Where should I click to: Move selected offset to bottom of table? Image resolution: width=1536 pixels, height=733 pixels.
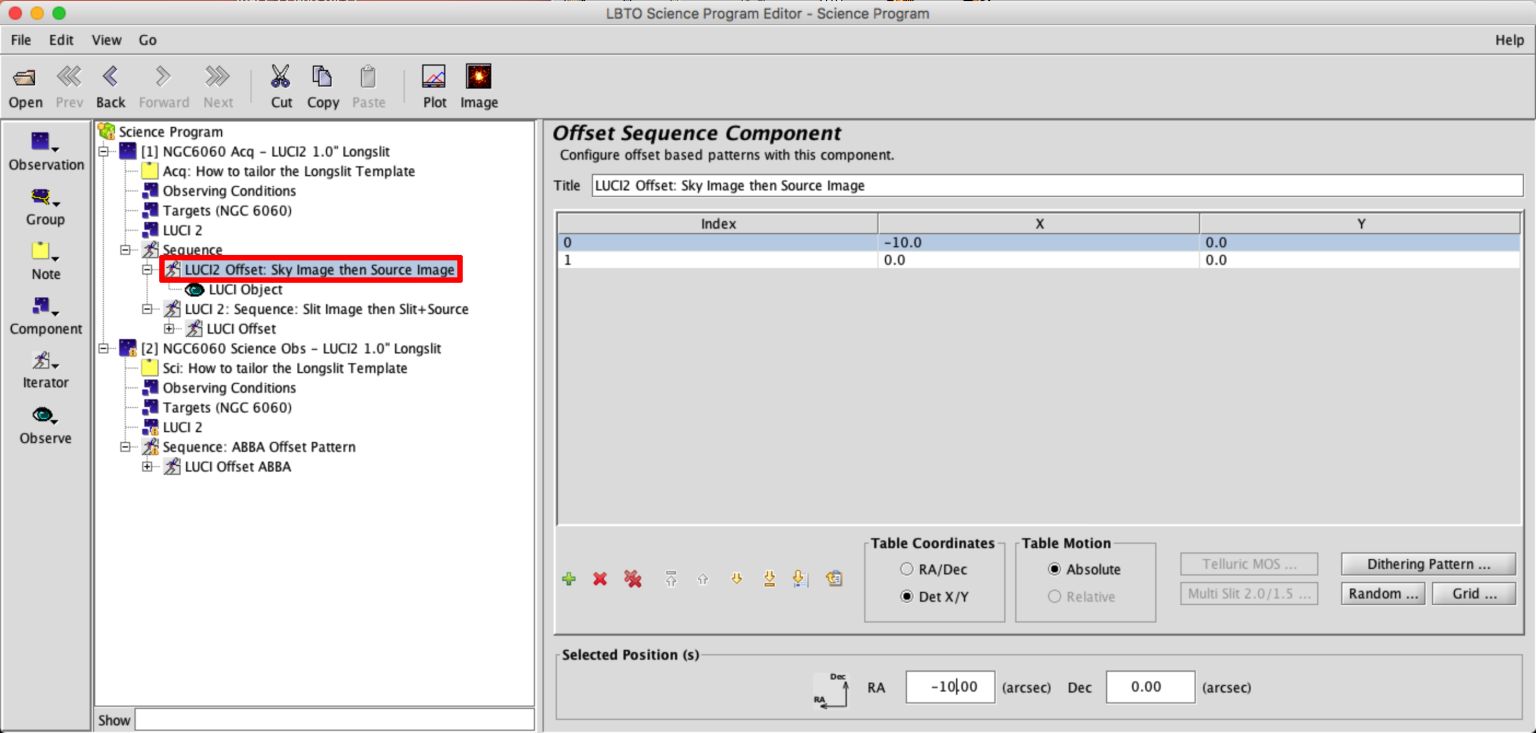click(769, 579)
